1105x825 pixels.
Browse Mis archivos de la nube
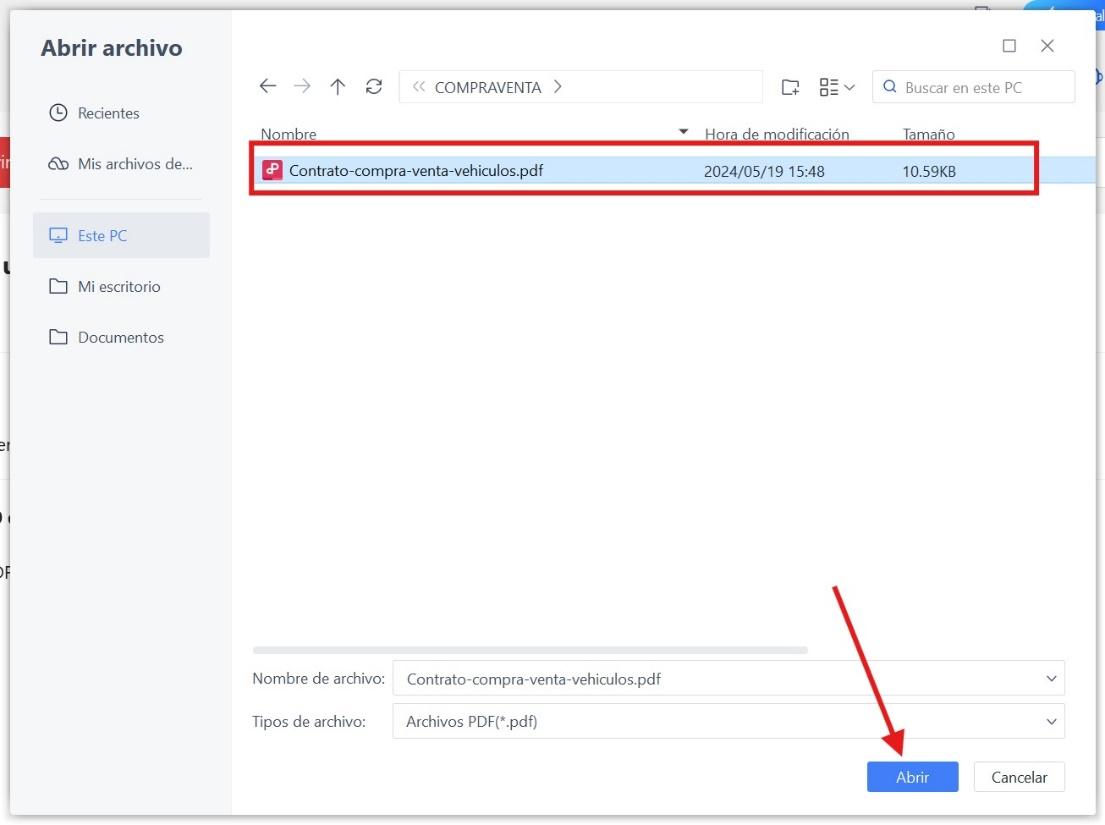pos(120,163)
